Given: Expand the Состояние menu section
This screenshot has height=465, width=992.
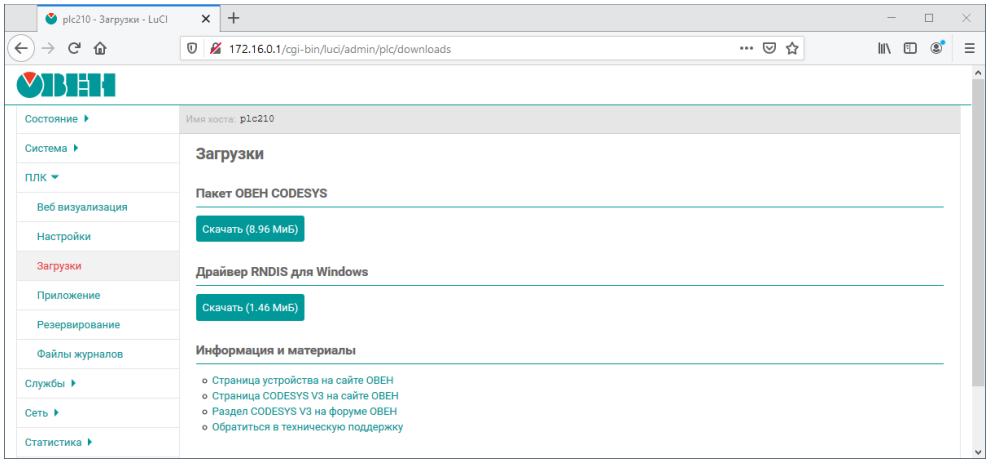Looking at the screenshot, I should pos(57,119).
